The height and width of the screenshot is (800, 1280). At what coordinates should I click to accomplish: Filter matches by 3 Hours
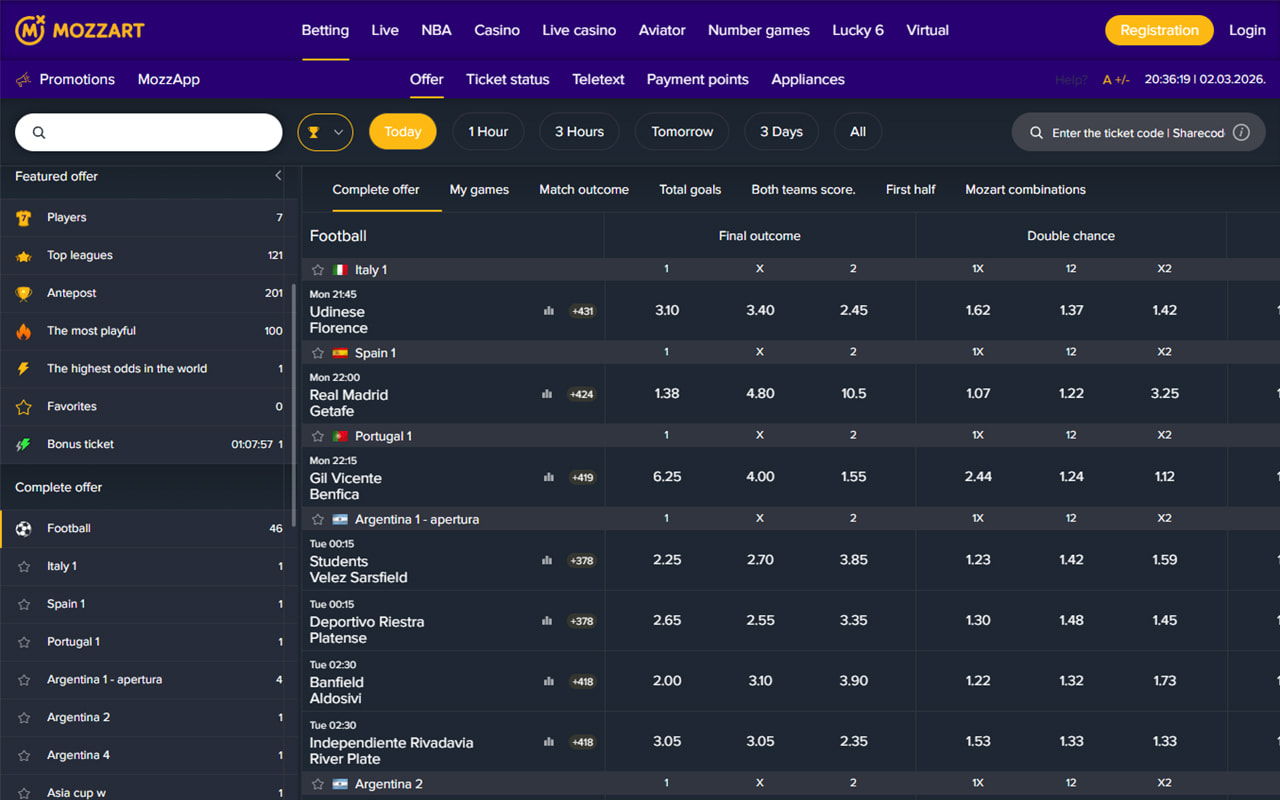579,132
